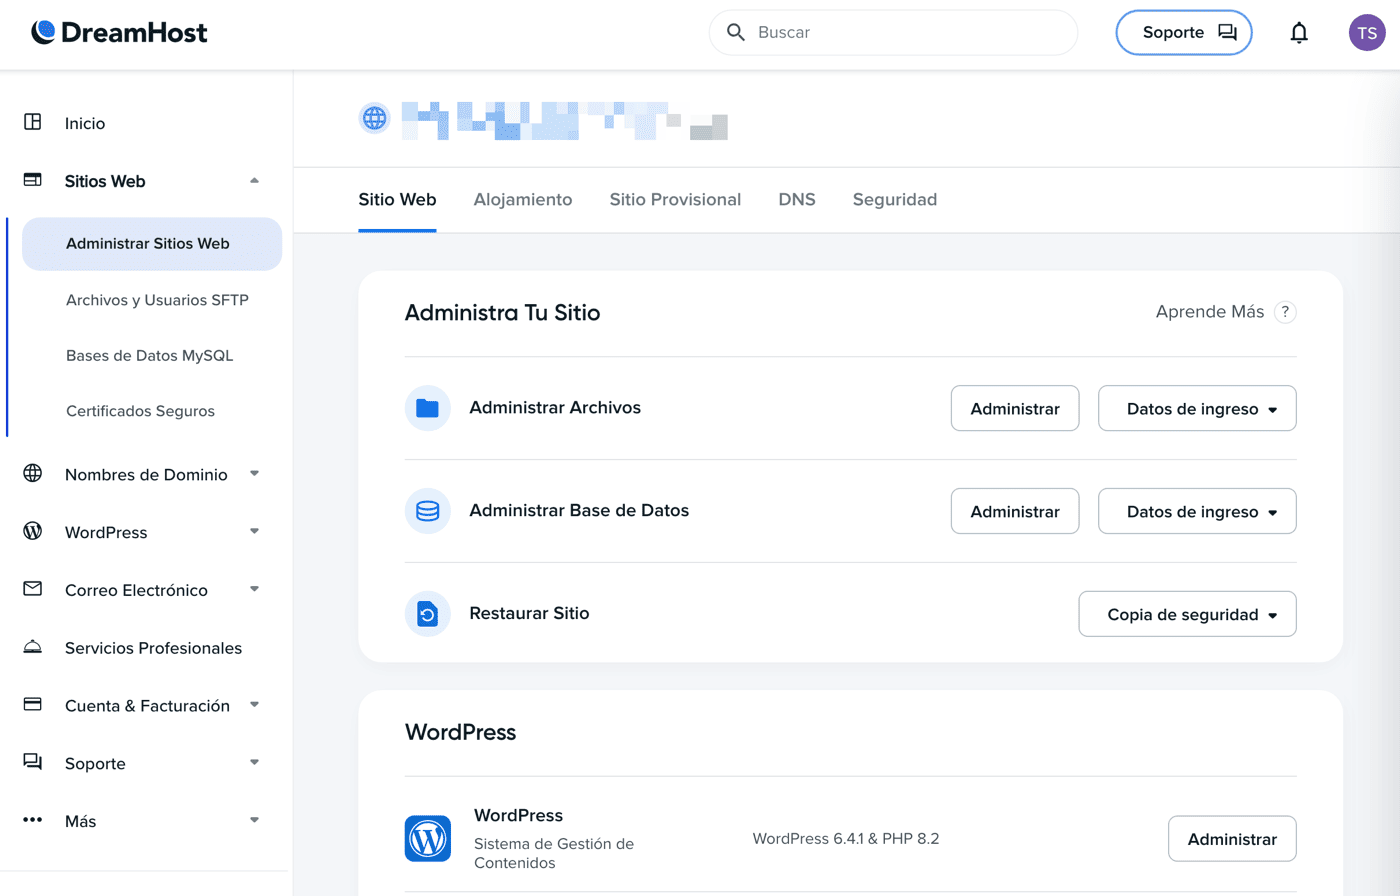This screenshot has height=896, width=1400.
Task: Open Datos de ingreso dropdown for Archivos
Action: point(1197,408)
